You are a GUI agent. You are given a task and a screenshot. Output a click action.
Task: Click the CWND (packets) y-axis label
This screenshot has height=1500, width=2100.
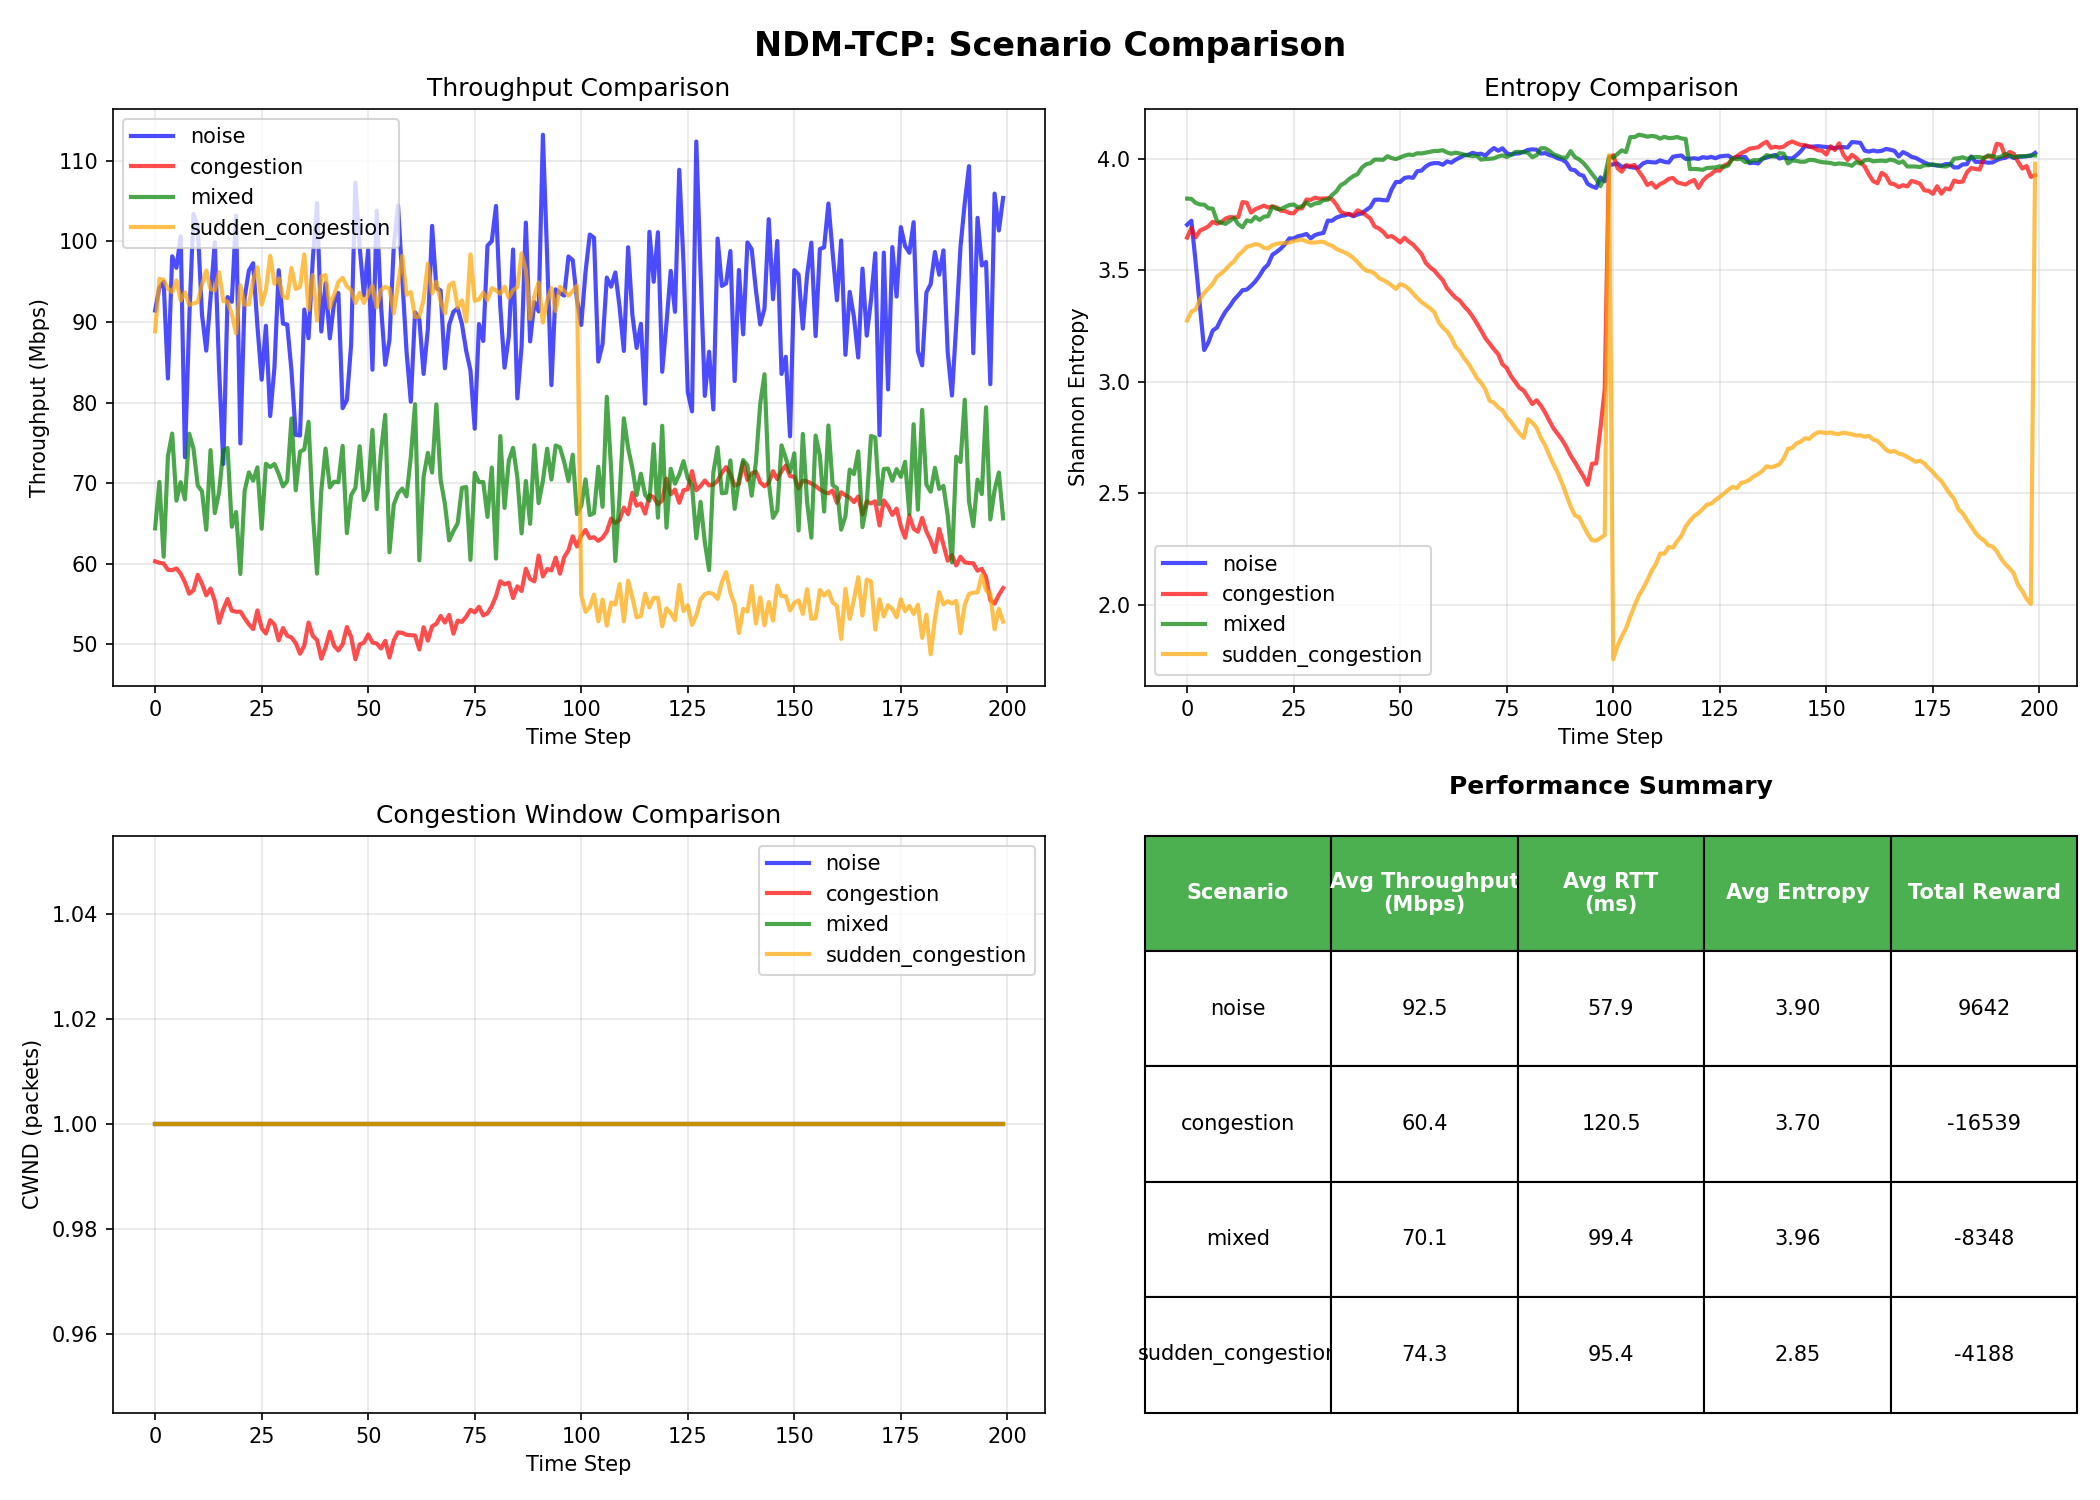(x=31, y=1124)
